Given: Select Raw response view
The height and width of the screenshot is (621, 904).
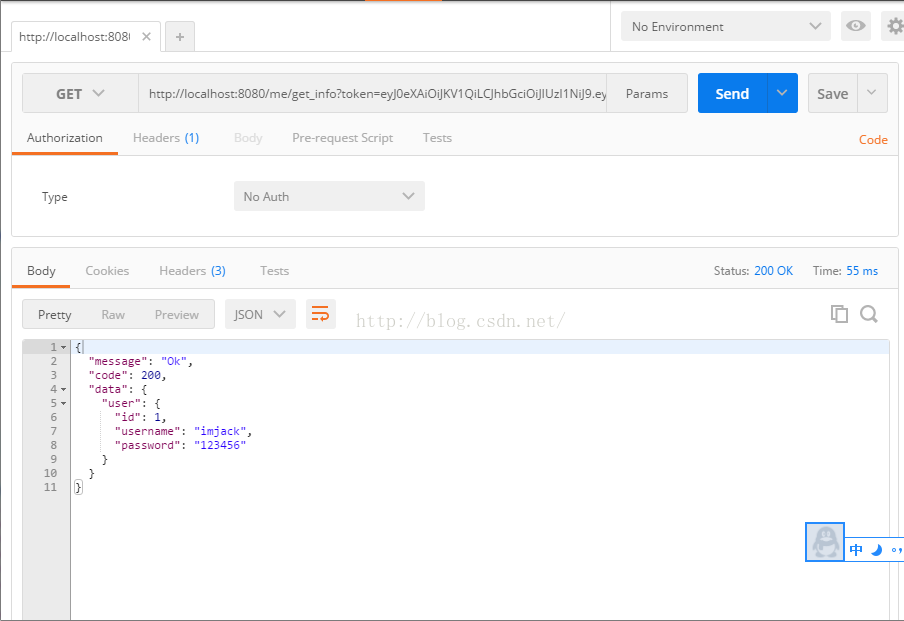Looking at the screenshot, I should (x=113, y=314).
